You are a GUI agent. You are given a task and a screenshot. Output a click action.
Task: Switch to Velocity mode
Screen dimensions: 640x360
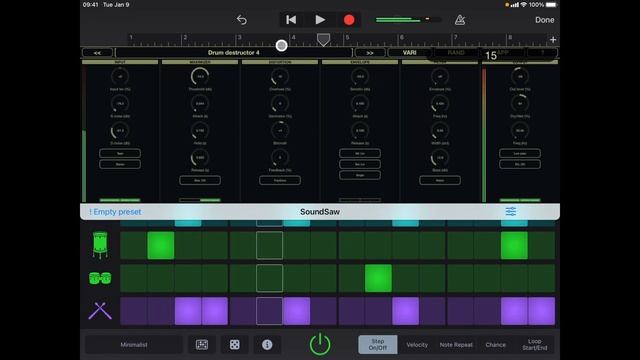pos(417,345)
